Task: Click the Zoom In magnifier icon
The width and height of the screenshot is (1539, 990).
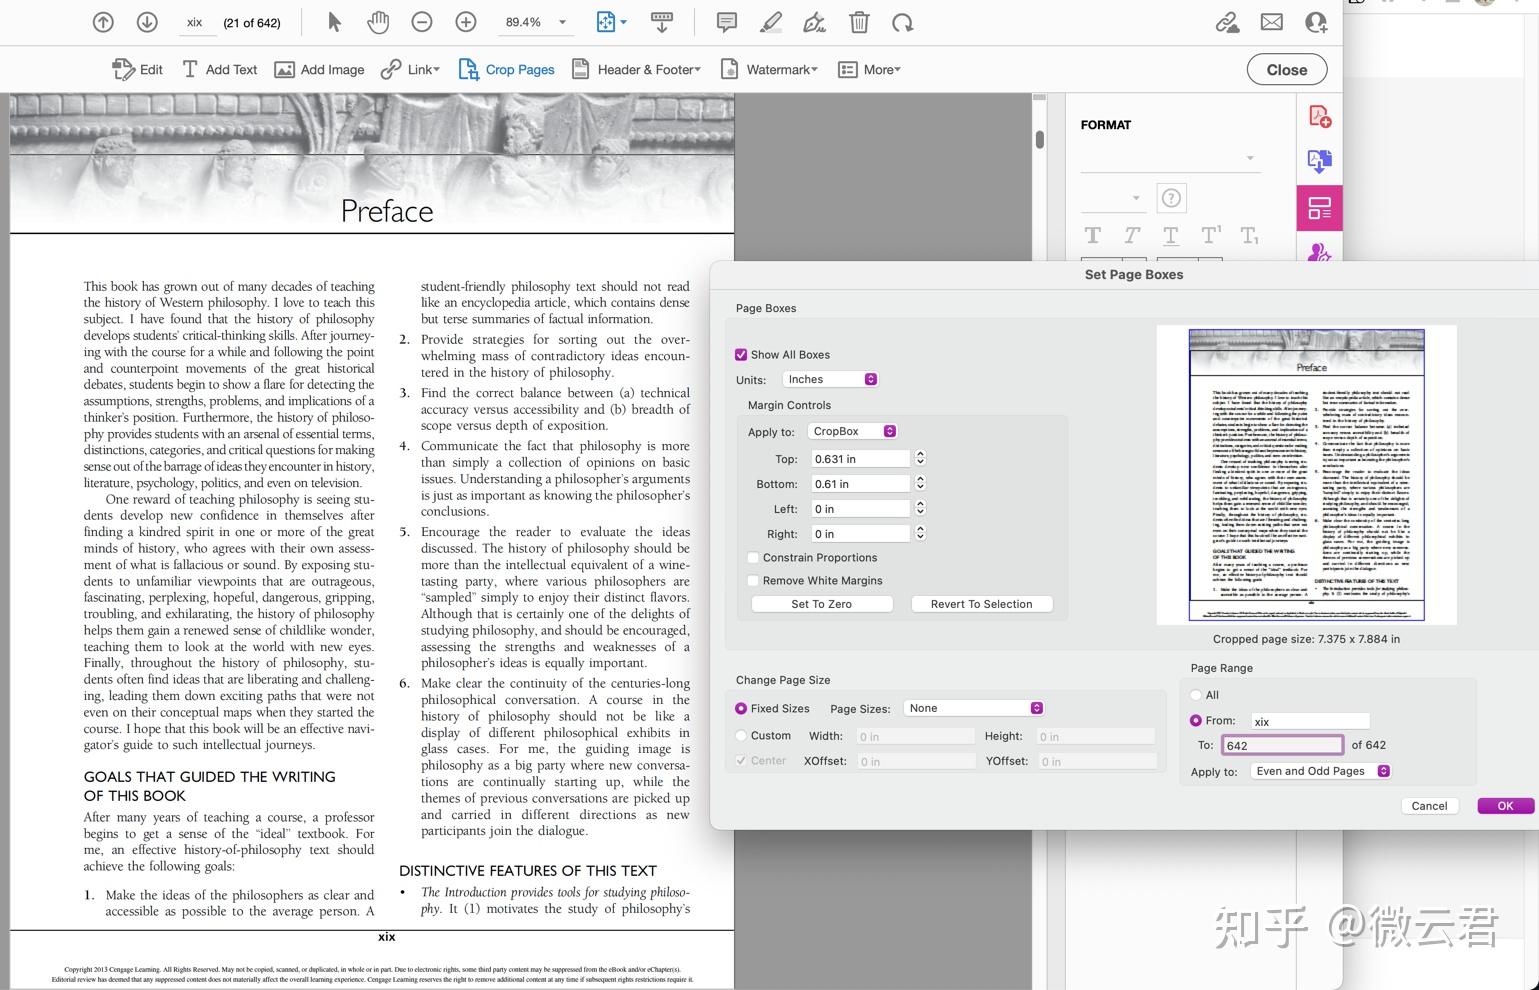Action: tap(465, 21)
